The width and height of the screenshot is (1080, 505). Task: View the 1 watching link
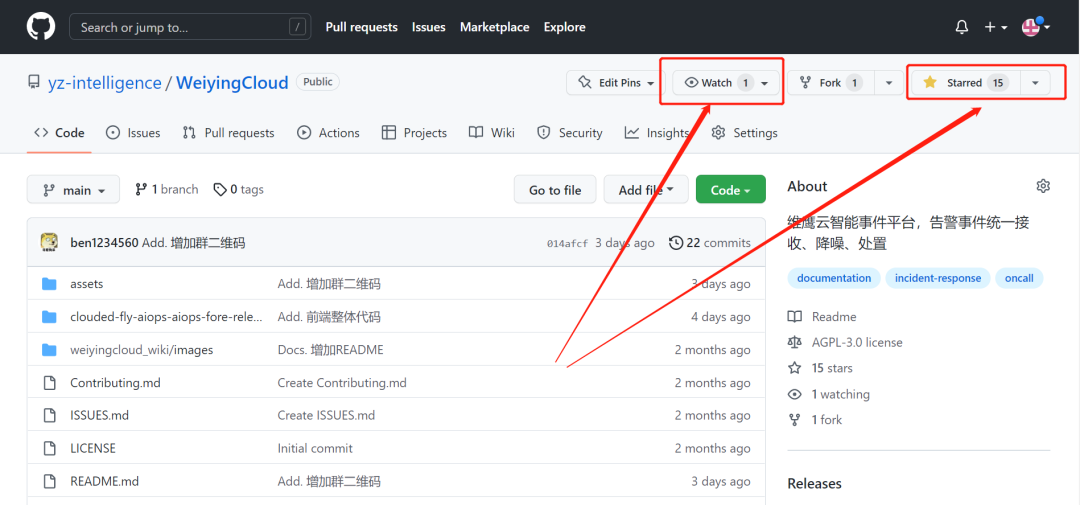coord(829,394)
